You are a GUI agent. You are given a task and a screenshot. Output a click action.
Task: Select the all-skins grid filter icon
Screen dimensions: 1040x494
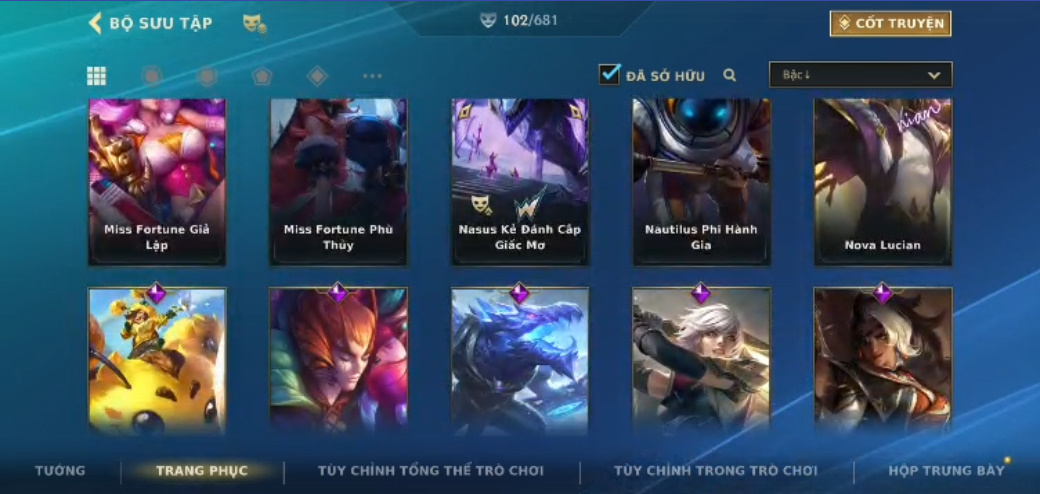tap(97, 76)
